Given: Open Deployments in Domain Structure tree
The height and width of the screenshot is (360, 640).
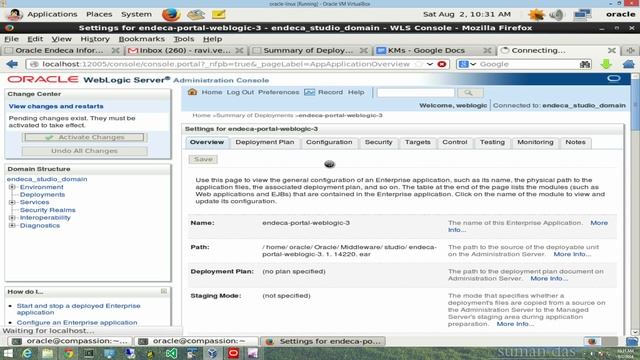Looking at the screenshot, I should [42, 195].
